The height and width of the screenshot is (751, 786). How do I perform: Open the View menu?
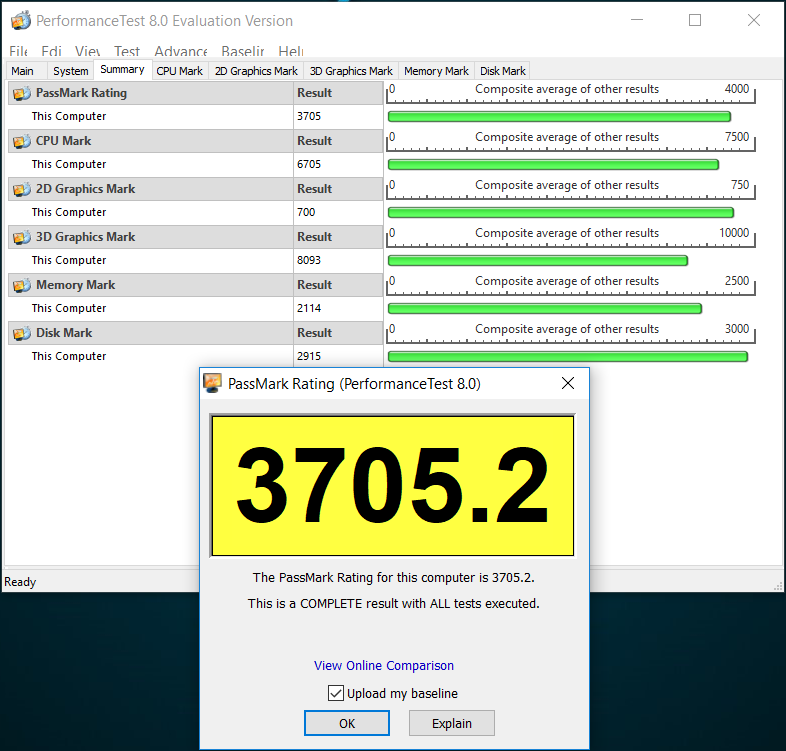88,51
